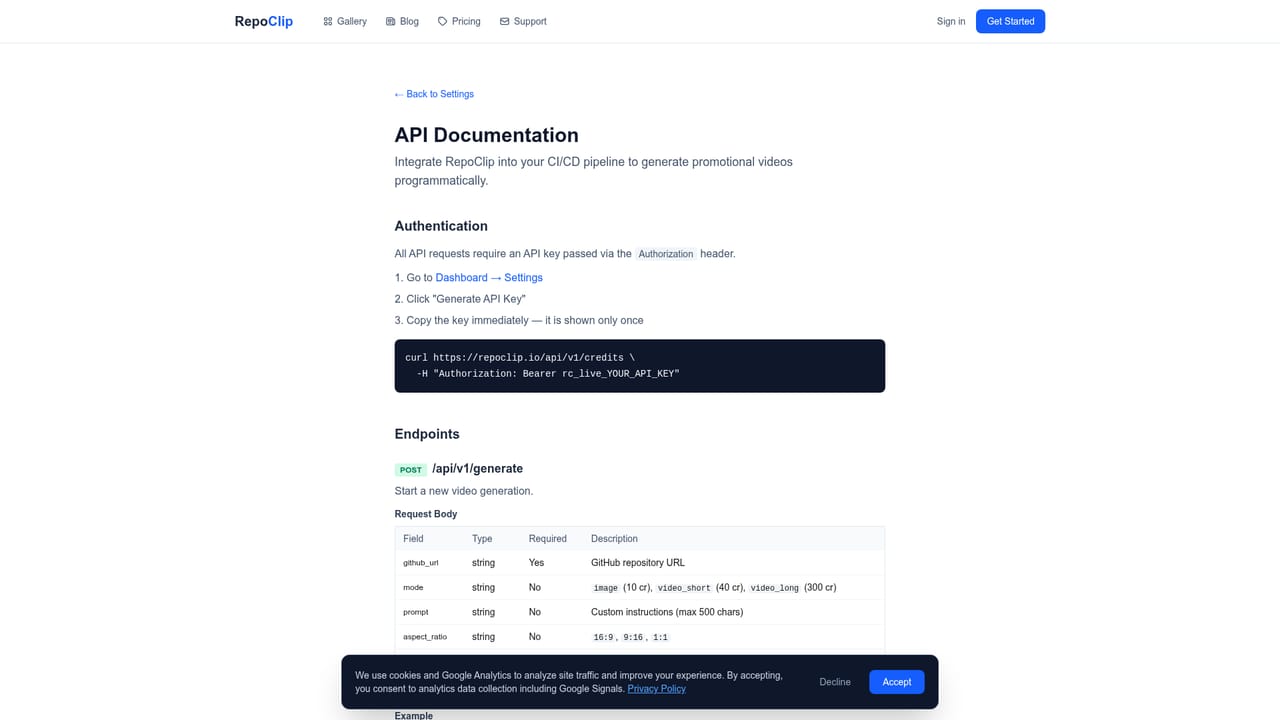
Task: Click the curl code example block
Action: point(640,366)
